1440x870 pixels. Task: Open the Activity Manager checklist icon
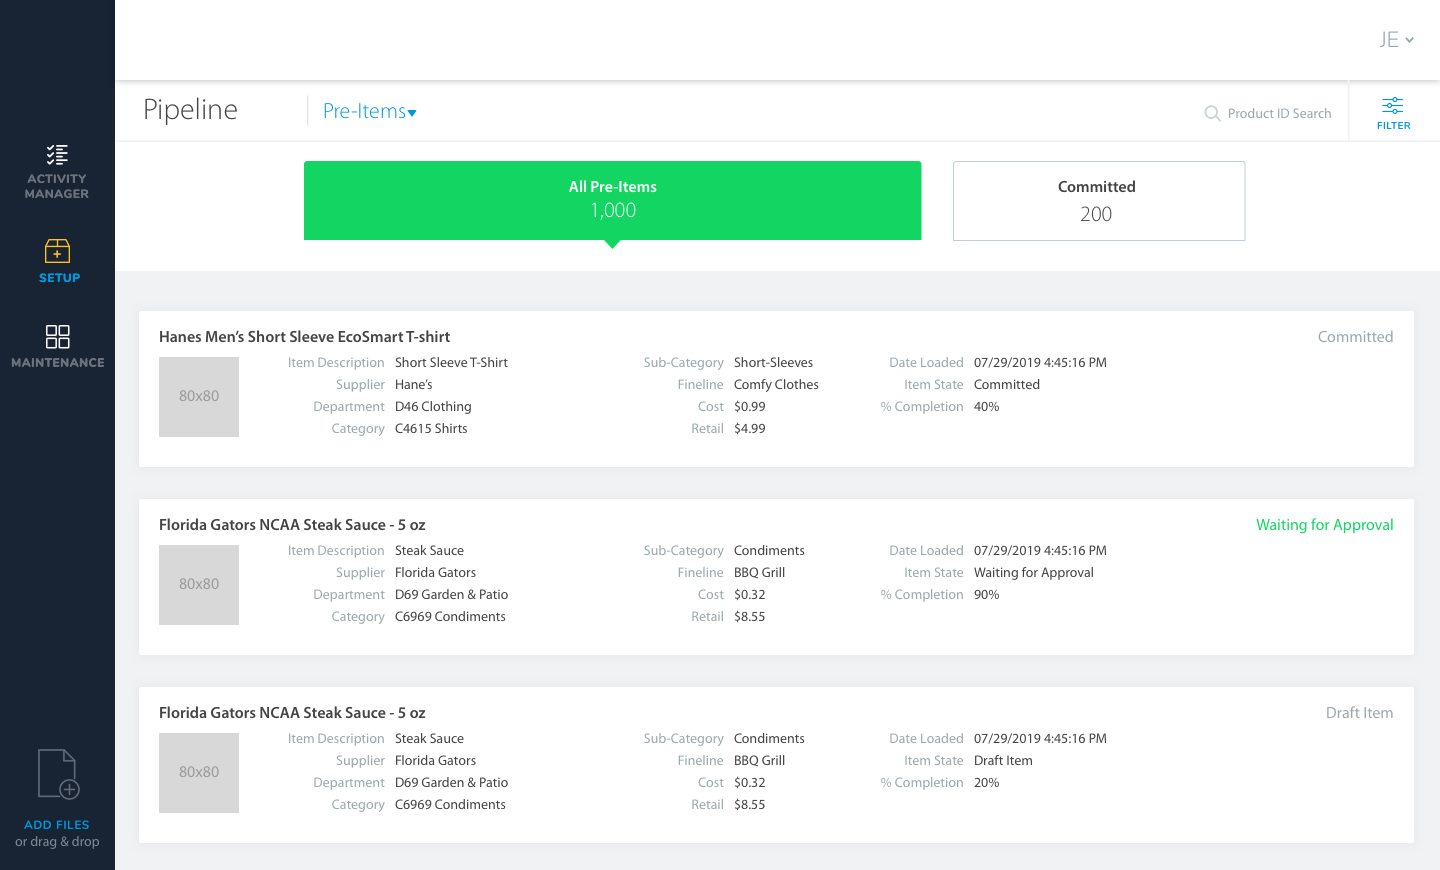tap(57, 154)
